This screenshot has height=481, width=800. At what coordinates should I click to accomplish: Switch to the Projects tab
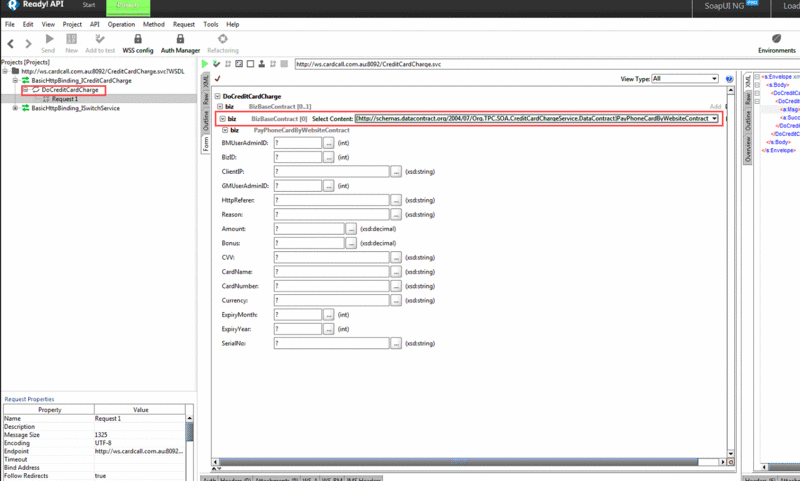coord(127,6)
